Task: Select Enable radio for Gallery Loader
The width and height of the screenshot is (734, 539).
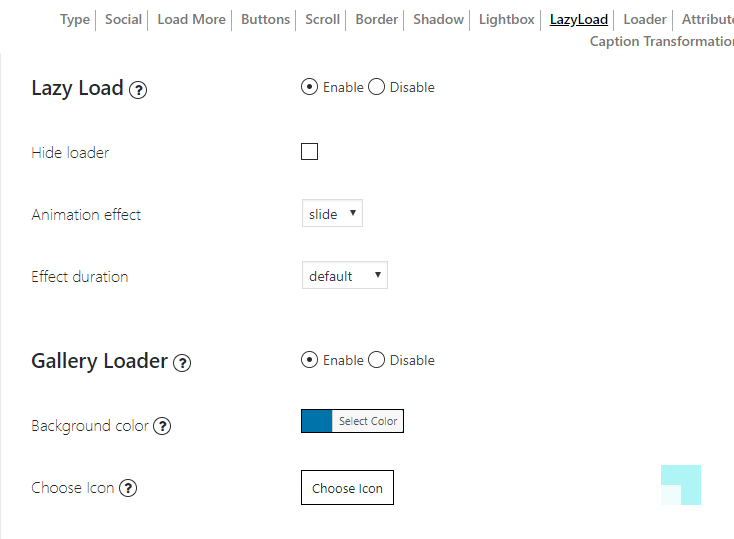Action: point(309,360)
